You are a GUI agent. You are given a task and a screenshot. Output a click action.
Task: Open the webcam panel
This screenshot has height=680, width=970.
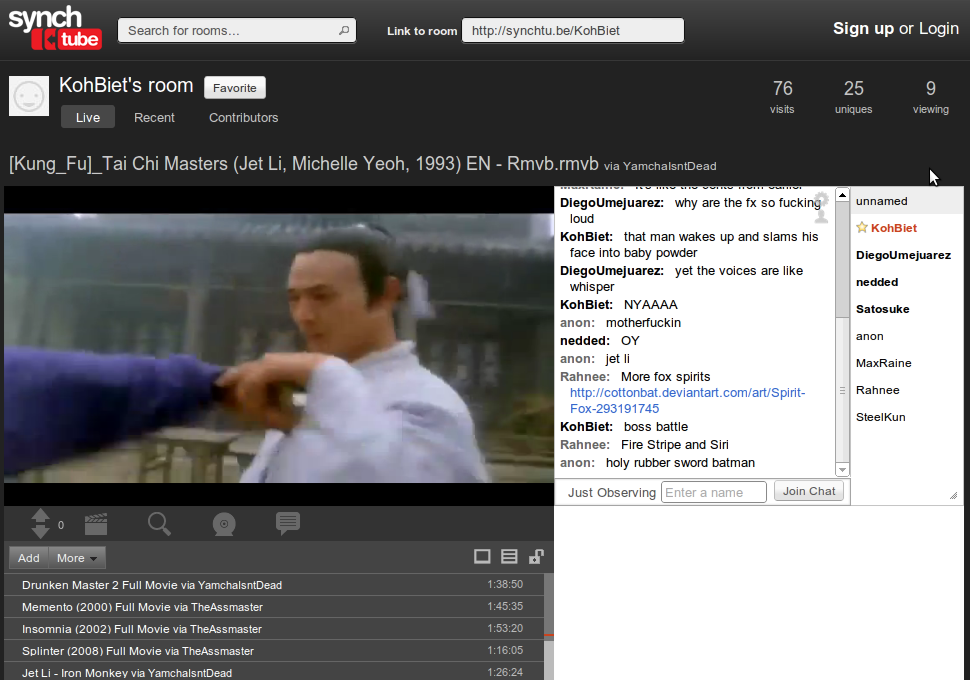224,524
